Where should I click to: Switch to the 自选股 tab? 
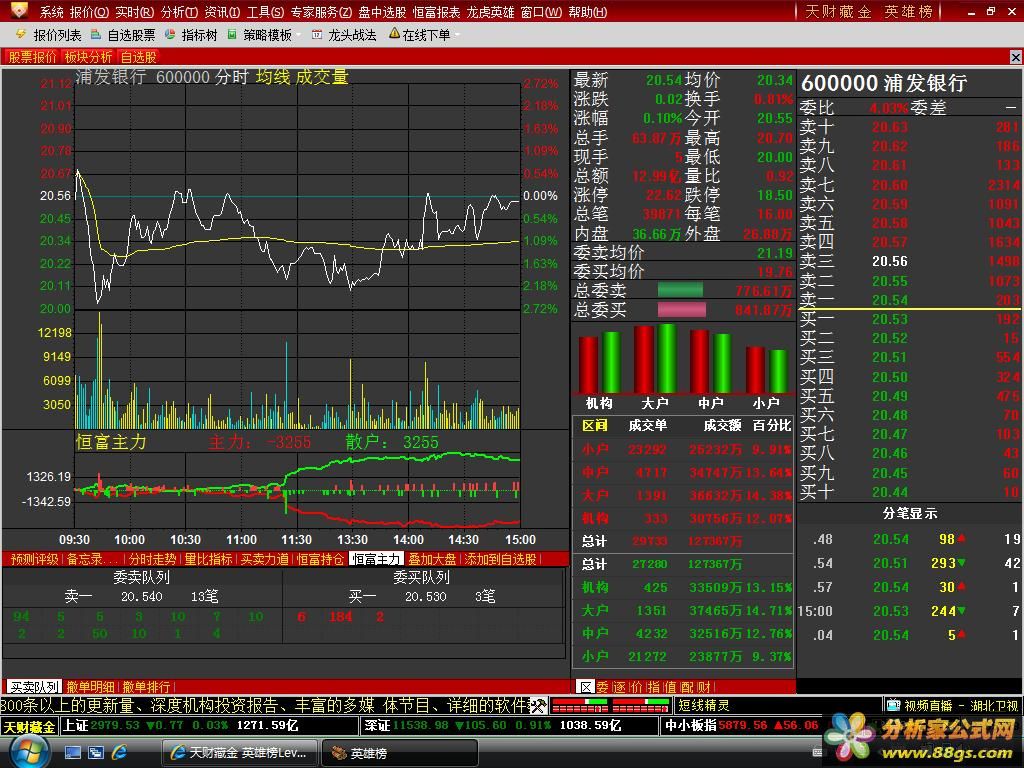(x=138, y=57)
